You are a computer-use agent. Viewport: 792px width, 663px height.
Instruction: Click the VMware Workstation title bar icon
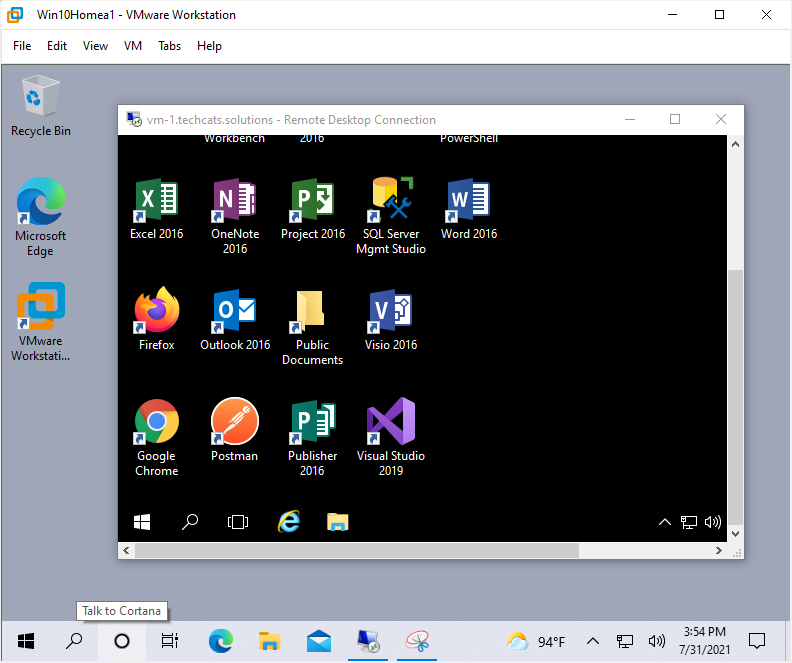coord(15,15)
